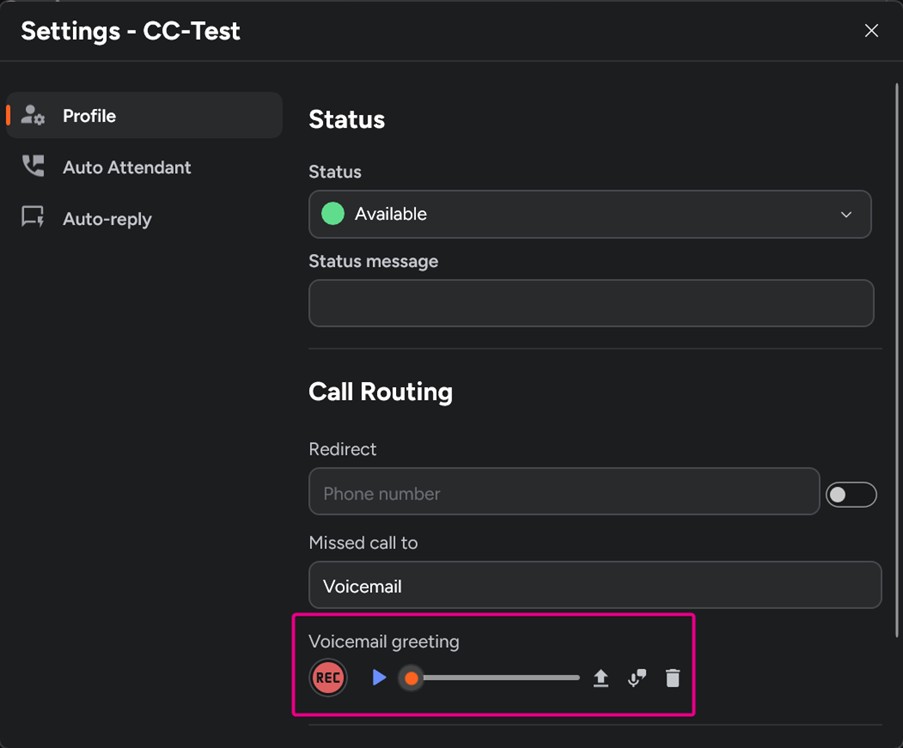Screen dimensions: 903x748
Task: Enable the Redirect toggle switch
Action: point(851,494)
